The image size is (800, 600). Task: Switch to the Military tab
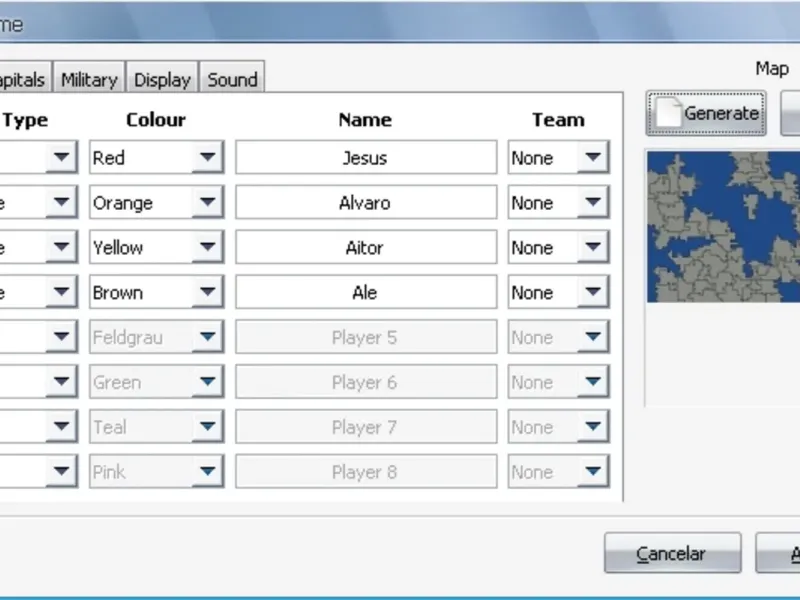89,78
